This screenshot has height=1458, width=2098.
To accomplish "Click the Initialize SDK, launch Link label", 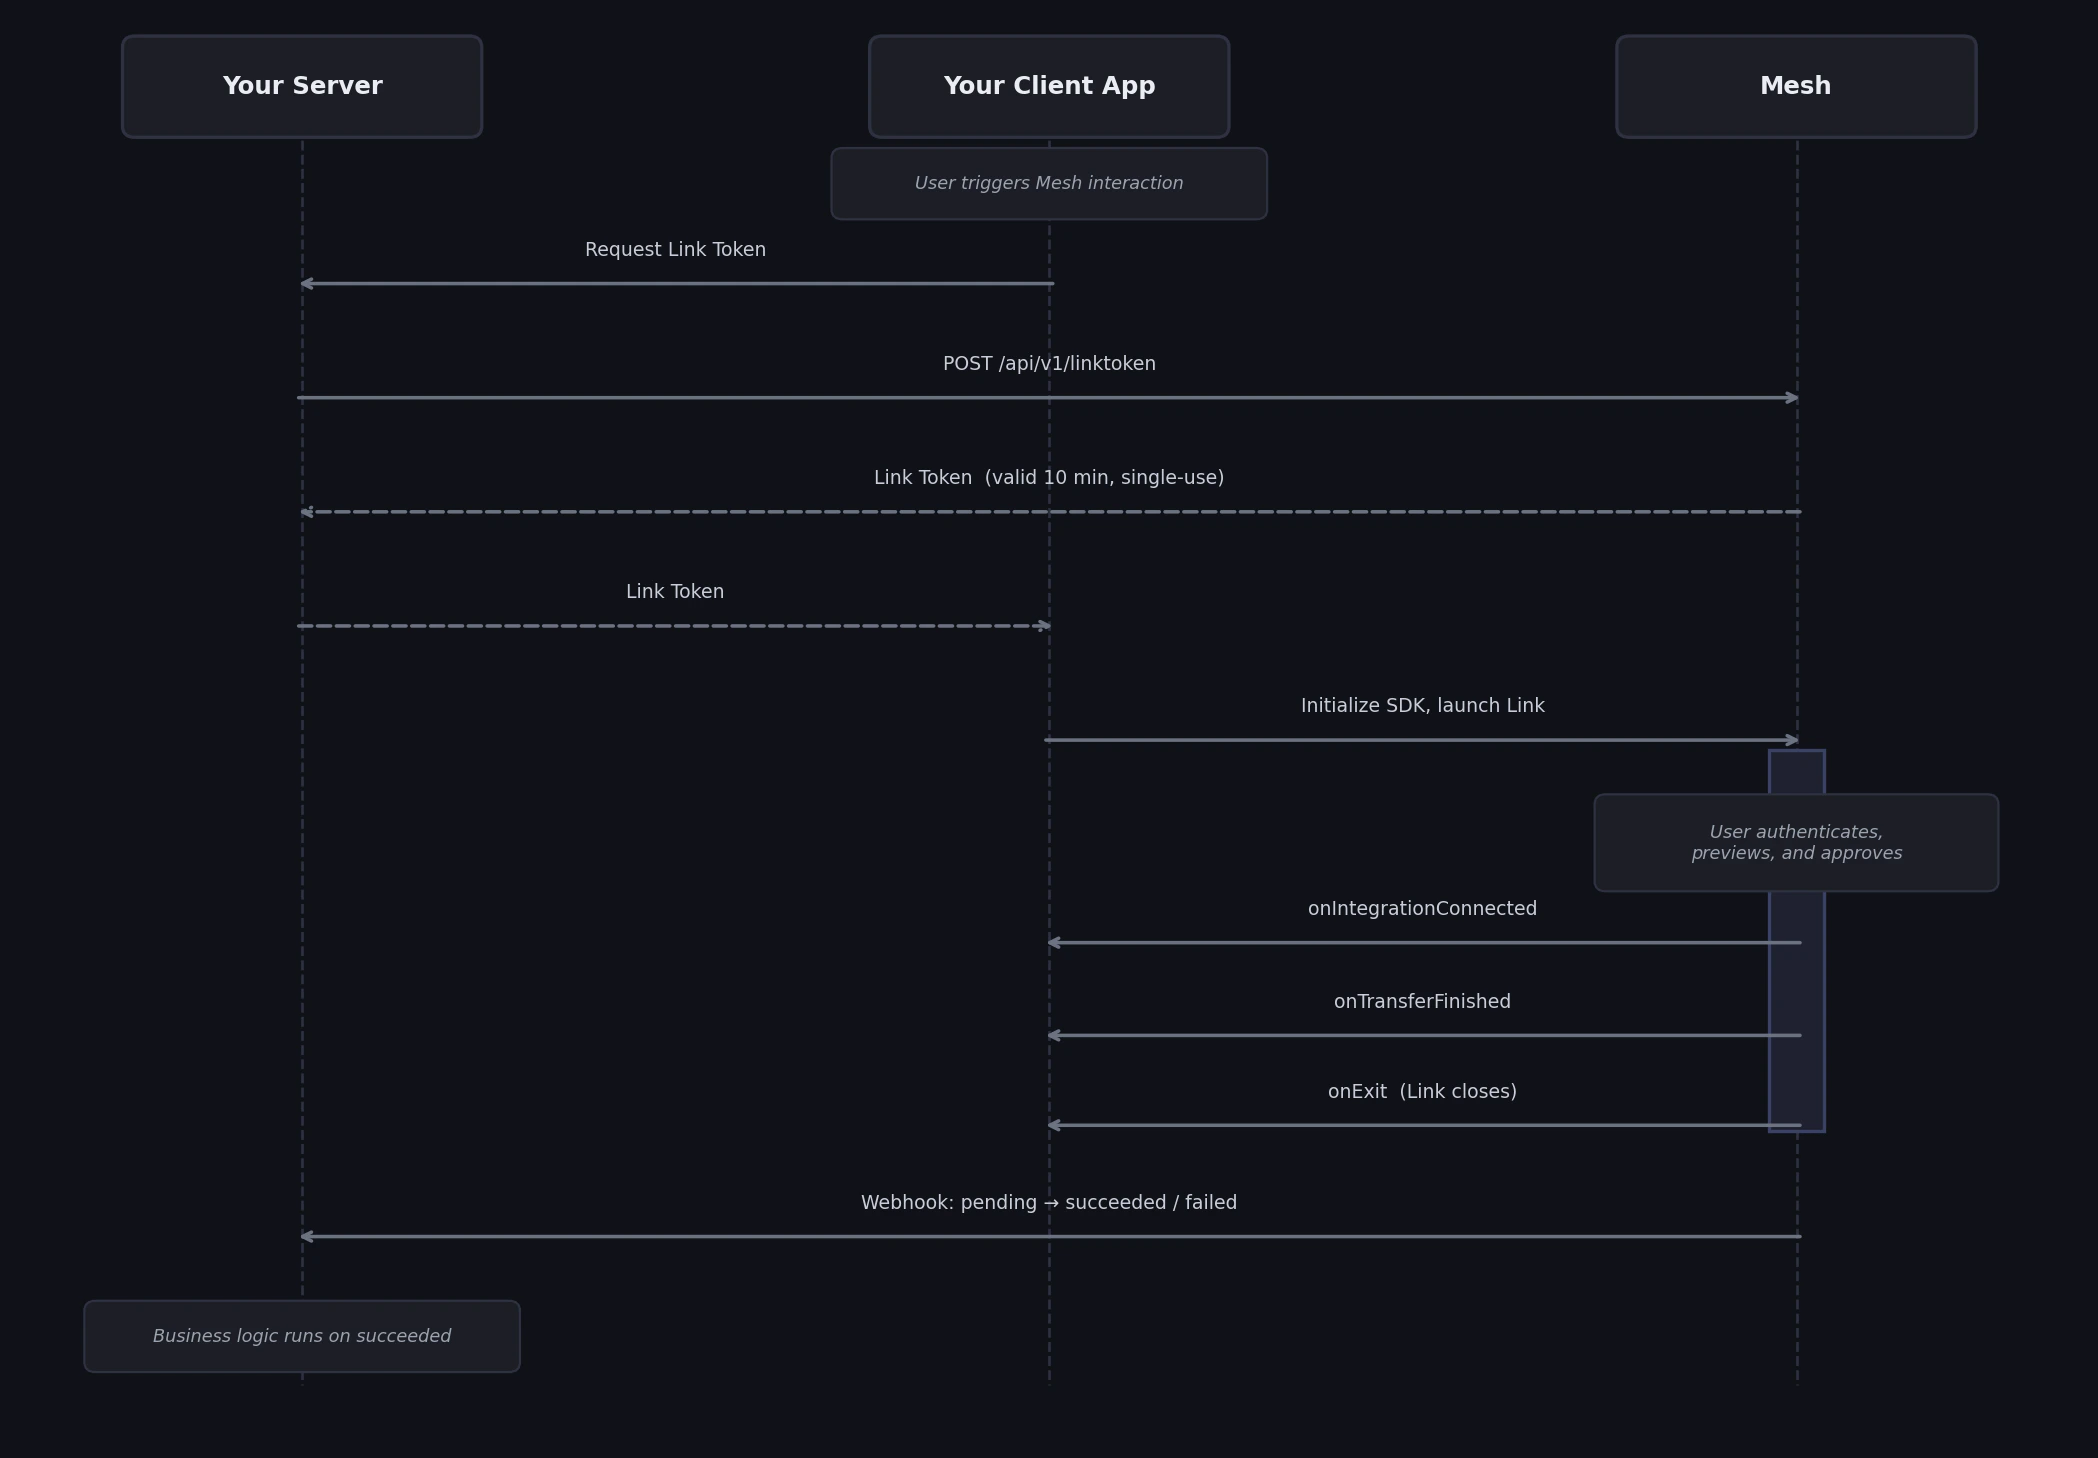I will [1422, 706].
